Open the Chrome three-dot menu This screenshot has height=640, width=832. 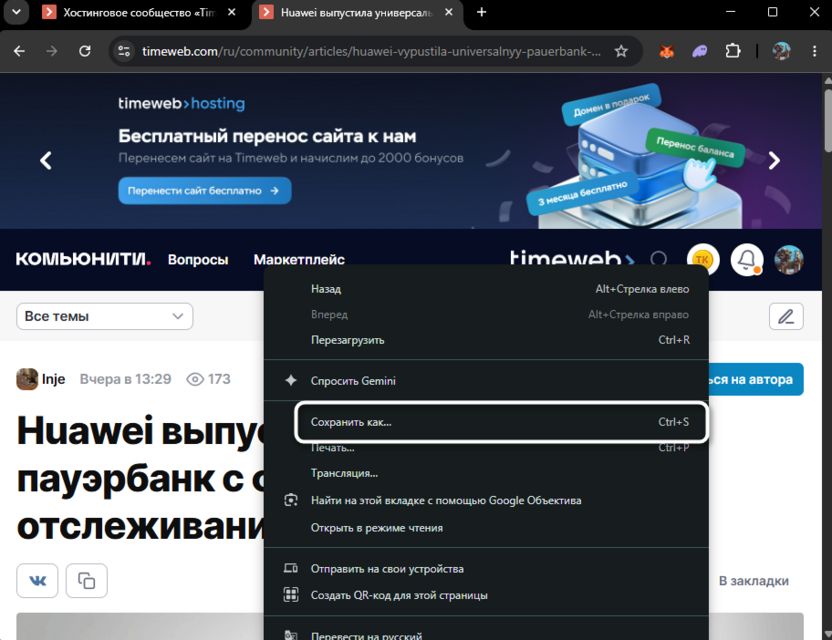tap(814, 51)
